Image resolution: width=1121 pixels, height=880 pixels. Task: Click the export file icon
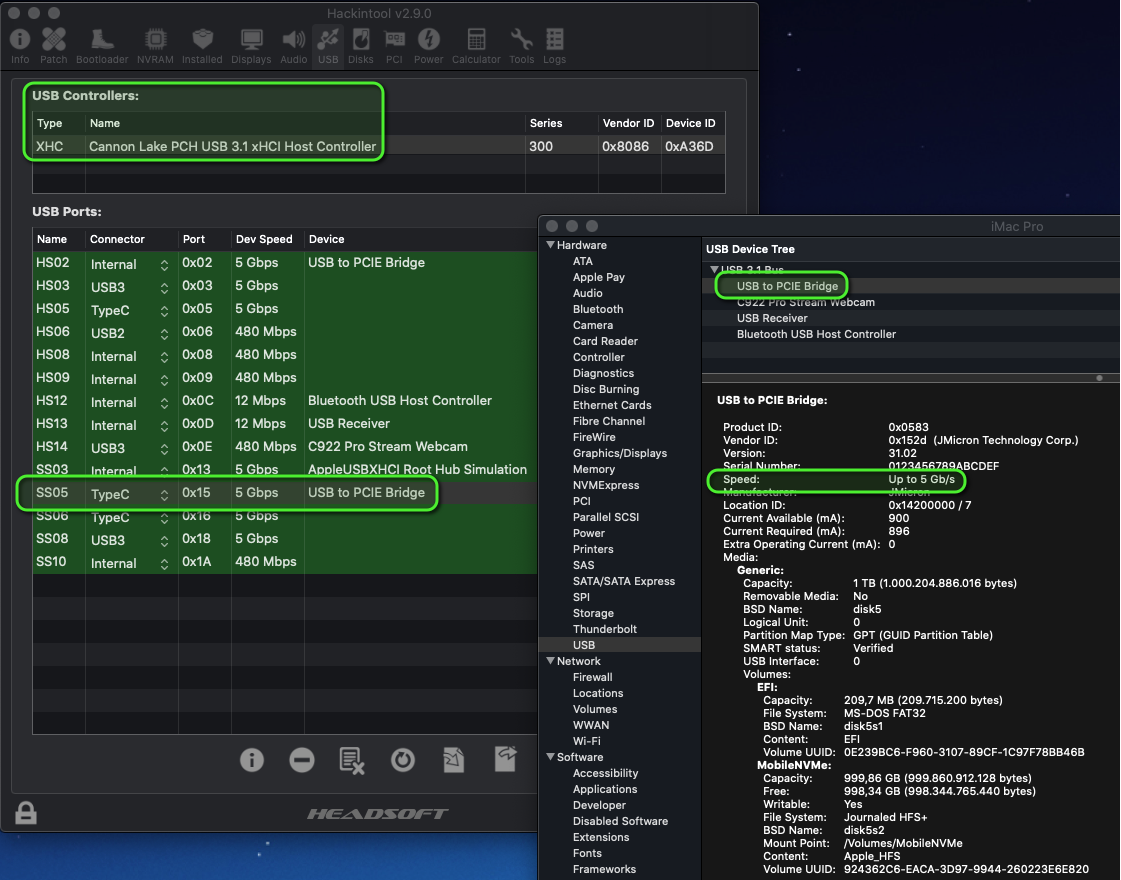coord(506,760)
